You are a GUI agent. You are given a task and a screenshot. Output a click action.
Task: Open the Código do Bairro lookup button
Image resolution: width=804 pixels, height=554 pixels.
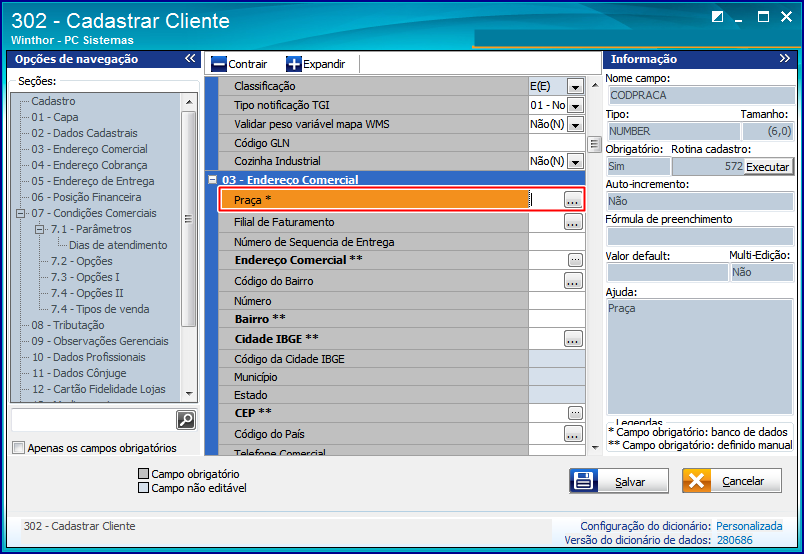[x=573, y=281]
